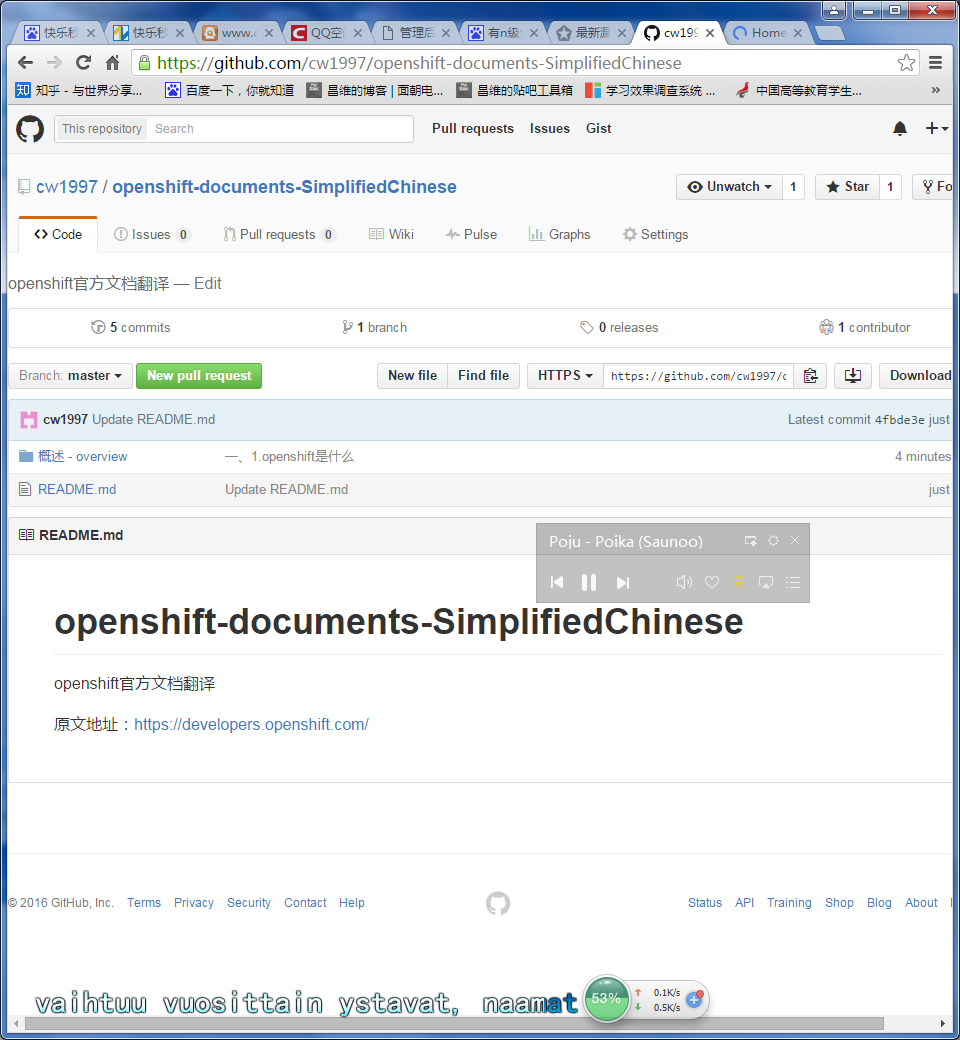Image resolution: width=960 pixels, height=1040 pixels.
Task: Open the Pulse tab
Action: 472,234
